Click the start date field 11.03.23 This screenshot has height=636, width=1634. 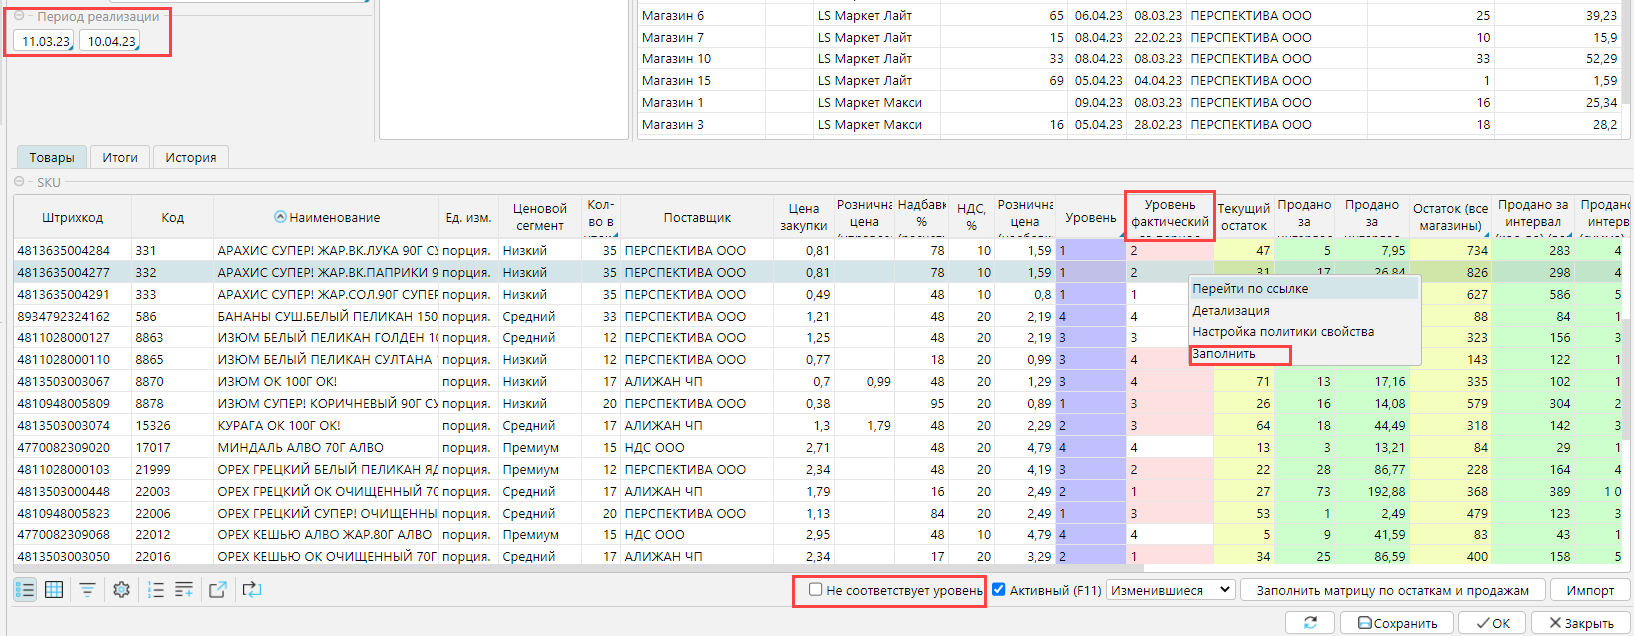coord(45,42)
